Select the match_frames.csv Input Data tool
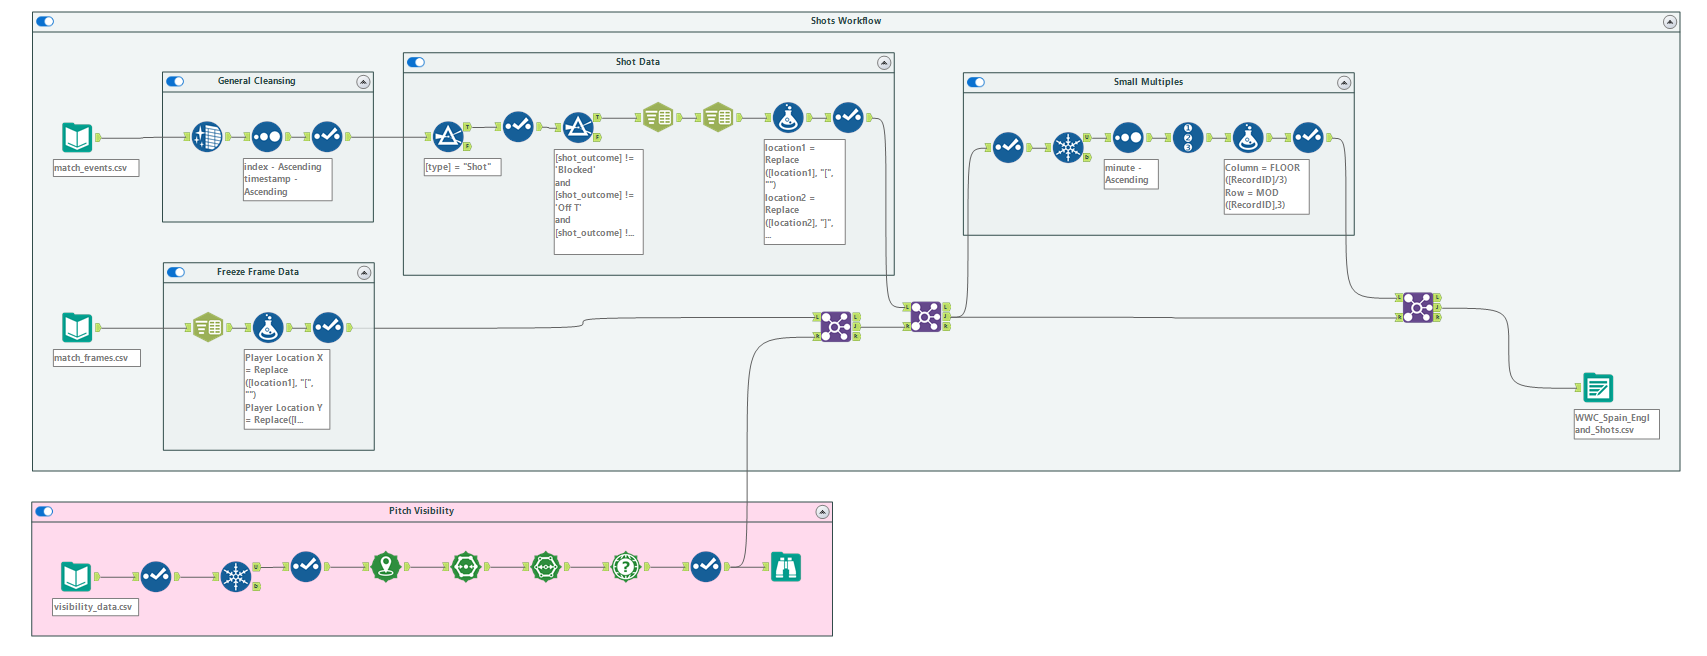 77,327
